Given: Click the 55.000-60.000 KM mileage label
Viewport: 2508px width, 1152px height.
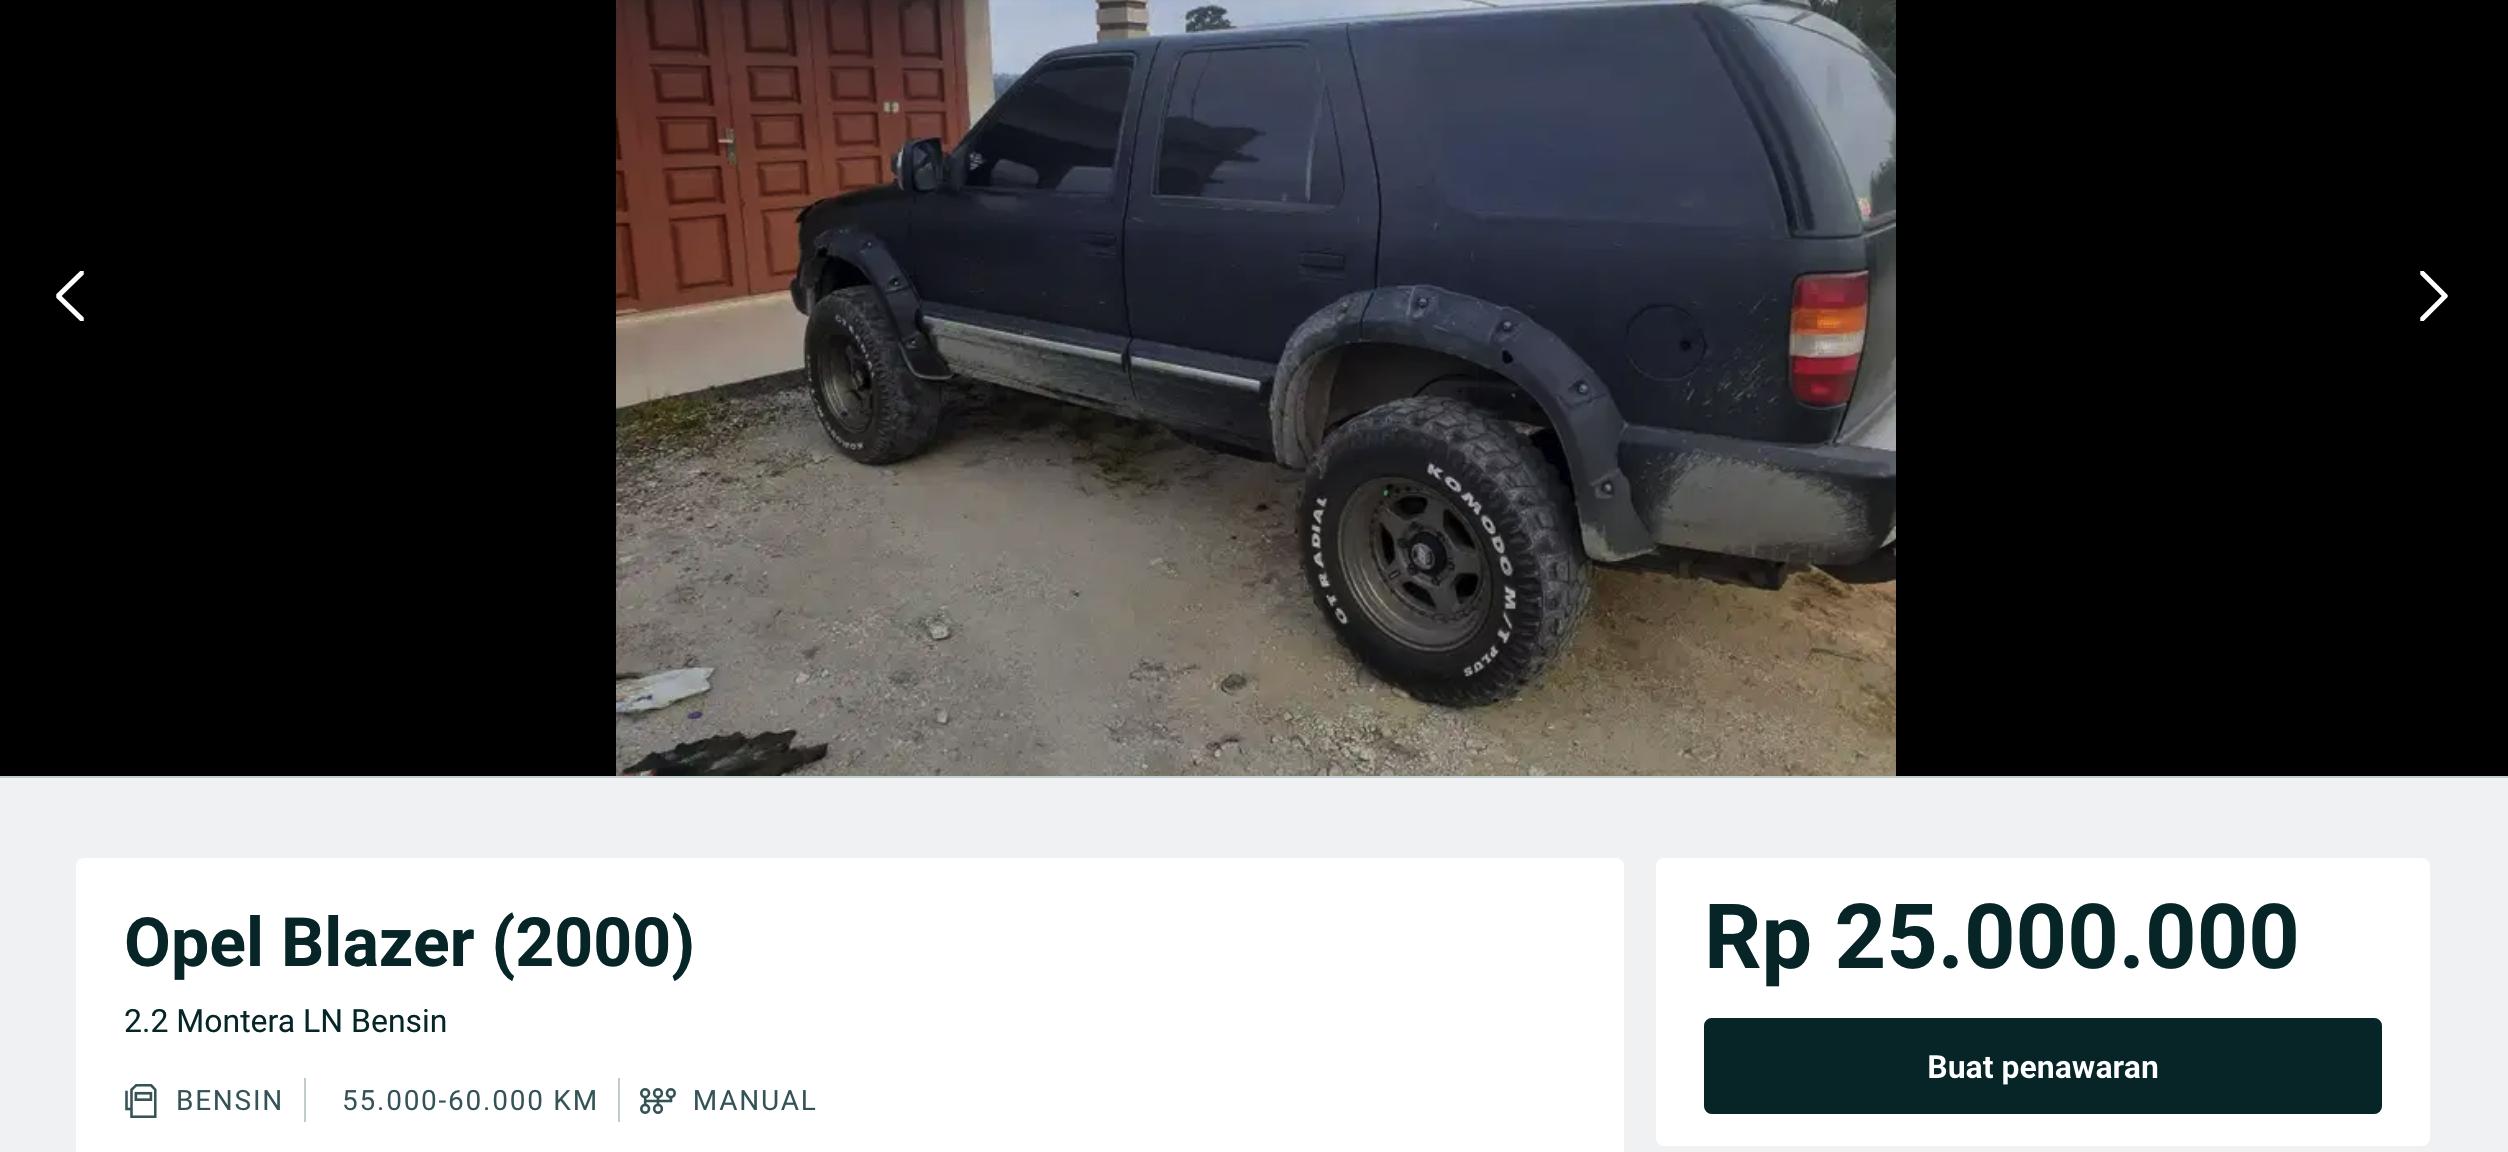Looking at the screenshot, I should (x=470, y=1100).
